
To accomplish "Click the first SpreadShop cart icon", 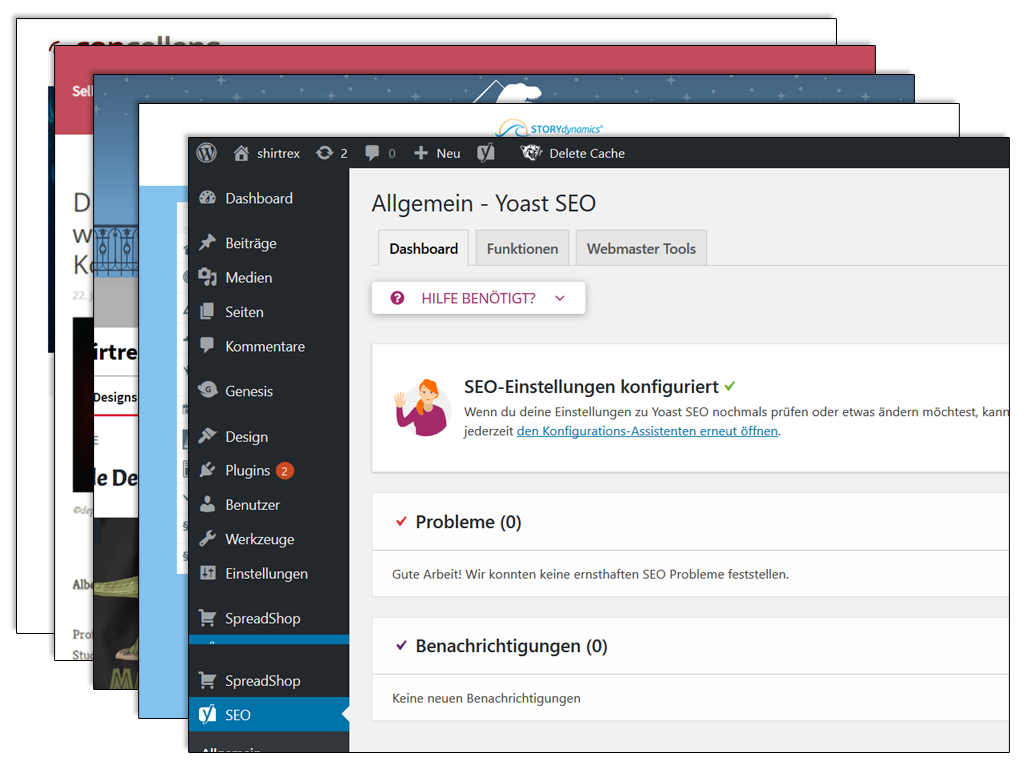I will click(207, 618).
